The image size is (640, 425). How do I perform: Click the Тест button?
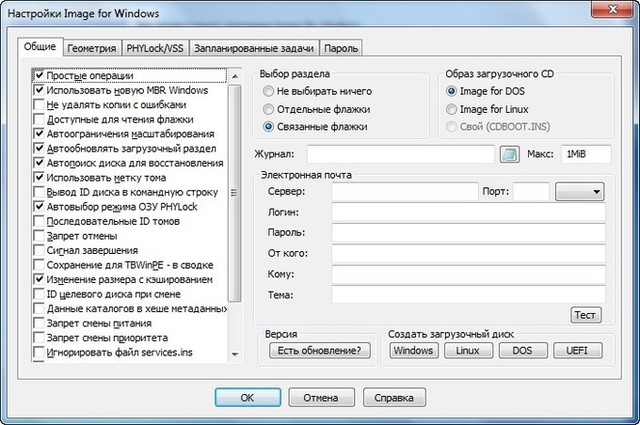point(586,315)
